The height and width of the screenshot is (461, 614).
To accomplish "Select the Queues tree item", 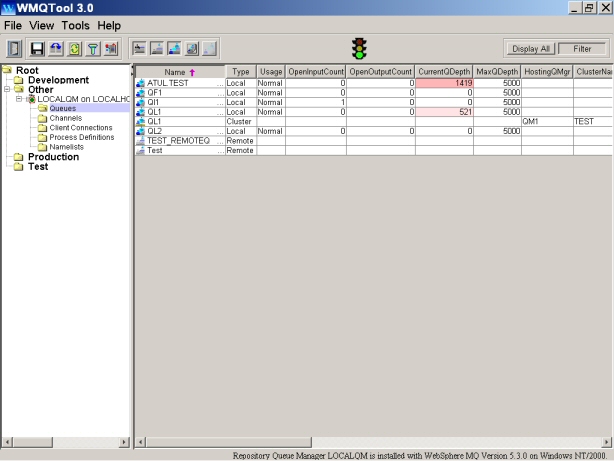I will click(x=63, y=108).
